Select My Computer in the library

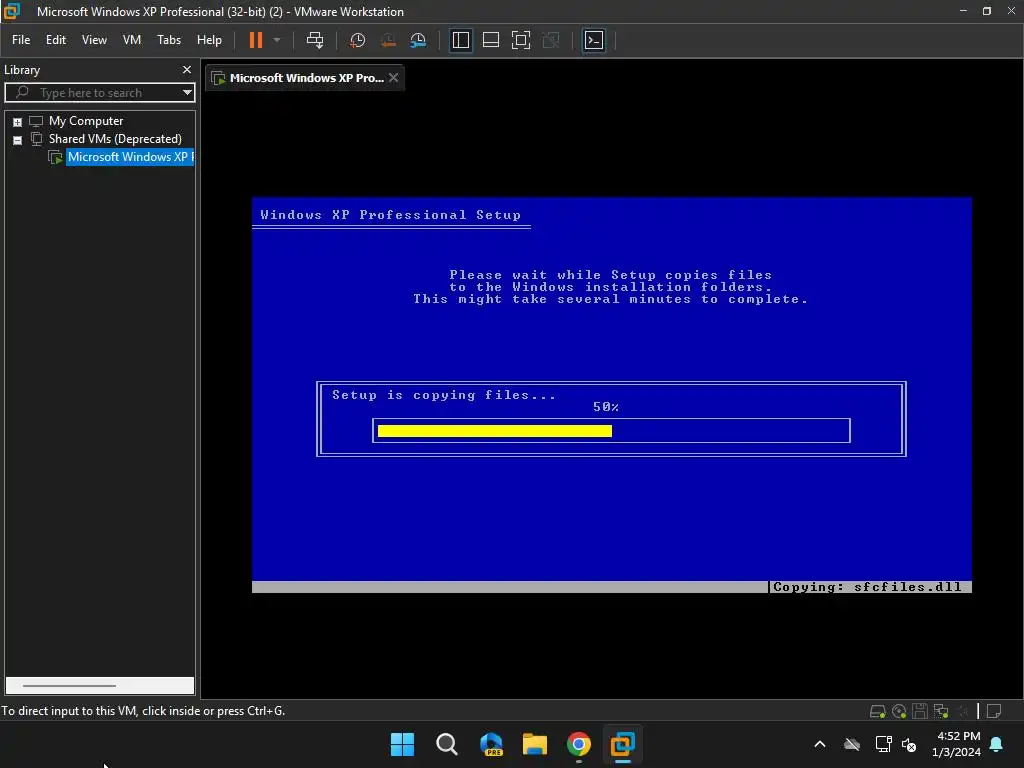click(x=86, y=121)
